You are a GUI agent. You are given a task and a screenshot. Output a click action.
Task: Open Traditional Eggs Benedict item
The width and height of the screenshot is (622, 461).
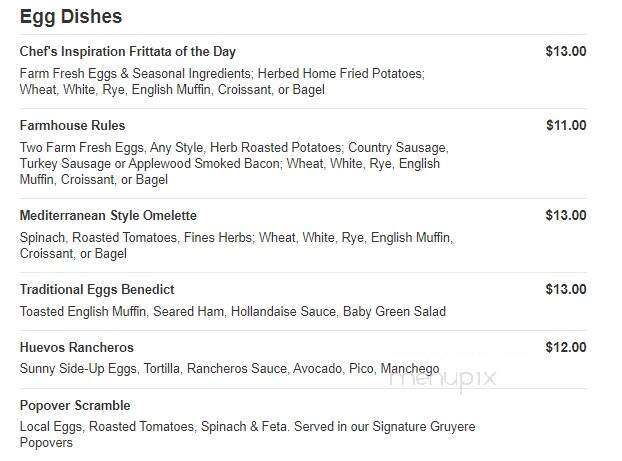click(x=97, y=290)
